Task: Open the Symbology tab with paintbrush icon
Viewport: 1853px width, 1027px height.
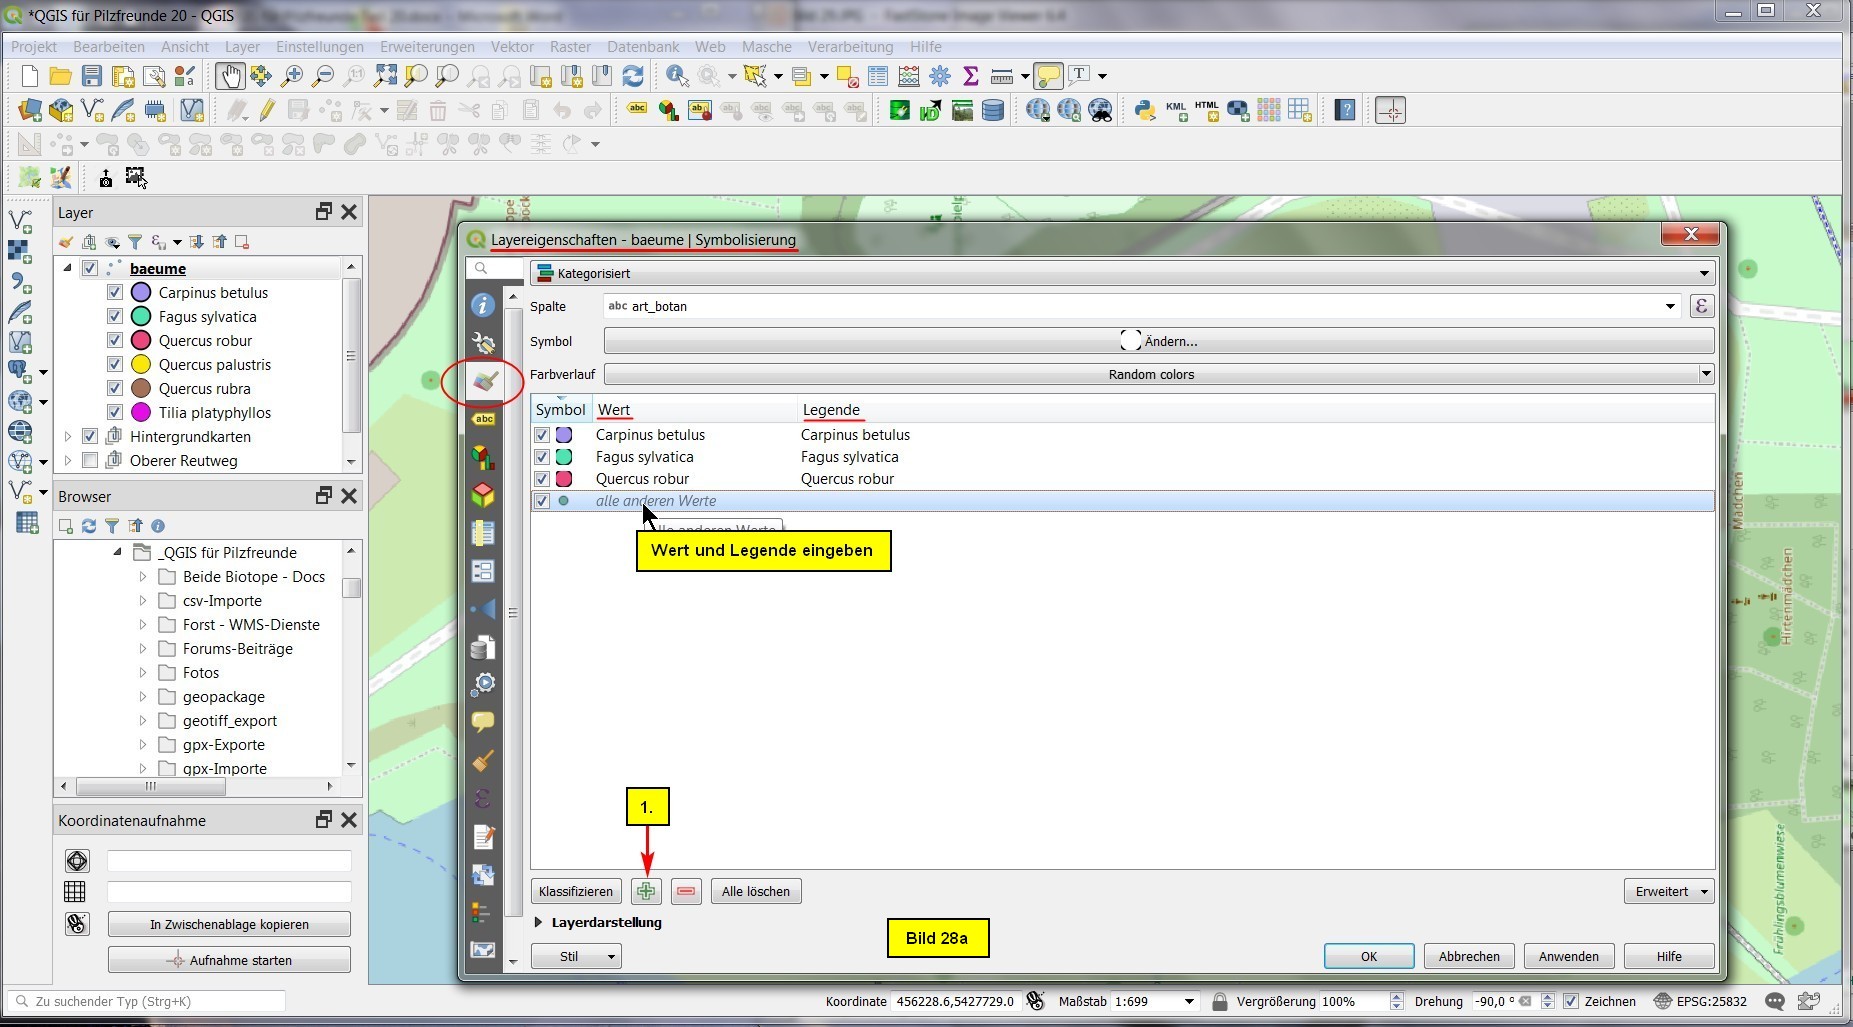Action: click(x=484, y=381)
